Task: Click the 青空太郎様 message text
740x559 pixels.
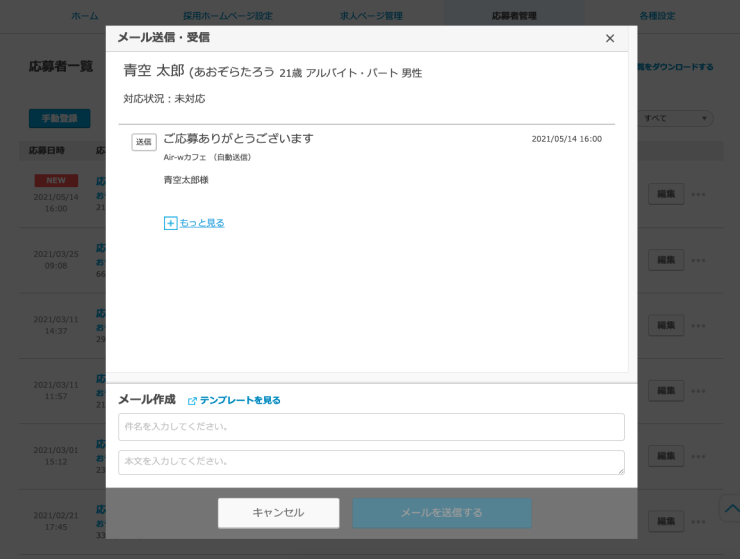Action: pyautogui.click(x=186, y=180)
